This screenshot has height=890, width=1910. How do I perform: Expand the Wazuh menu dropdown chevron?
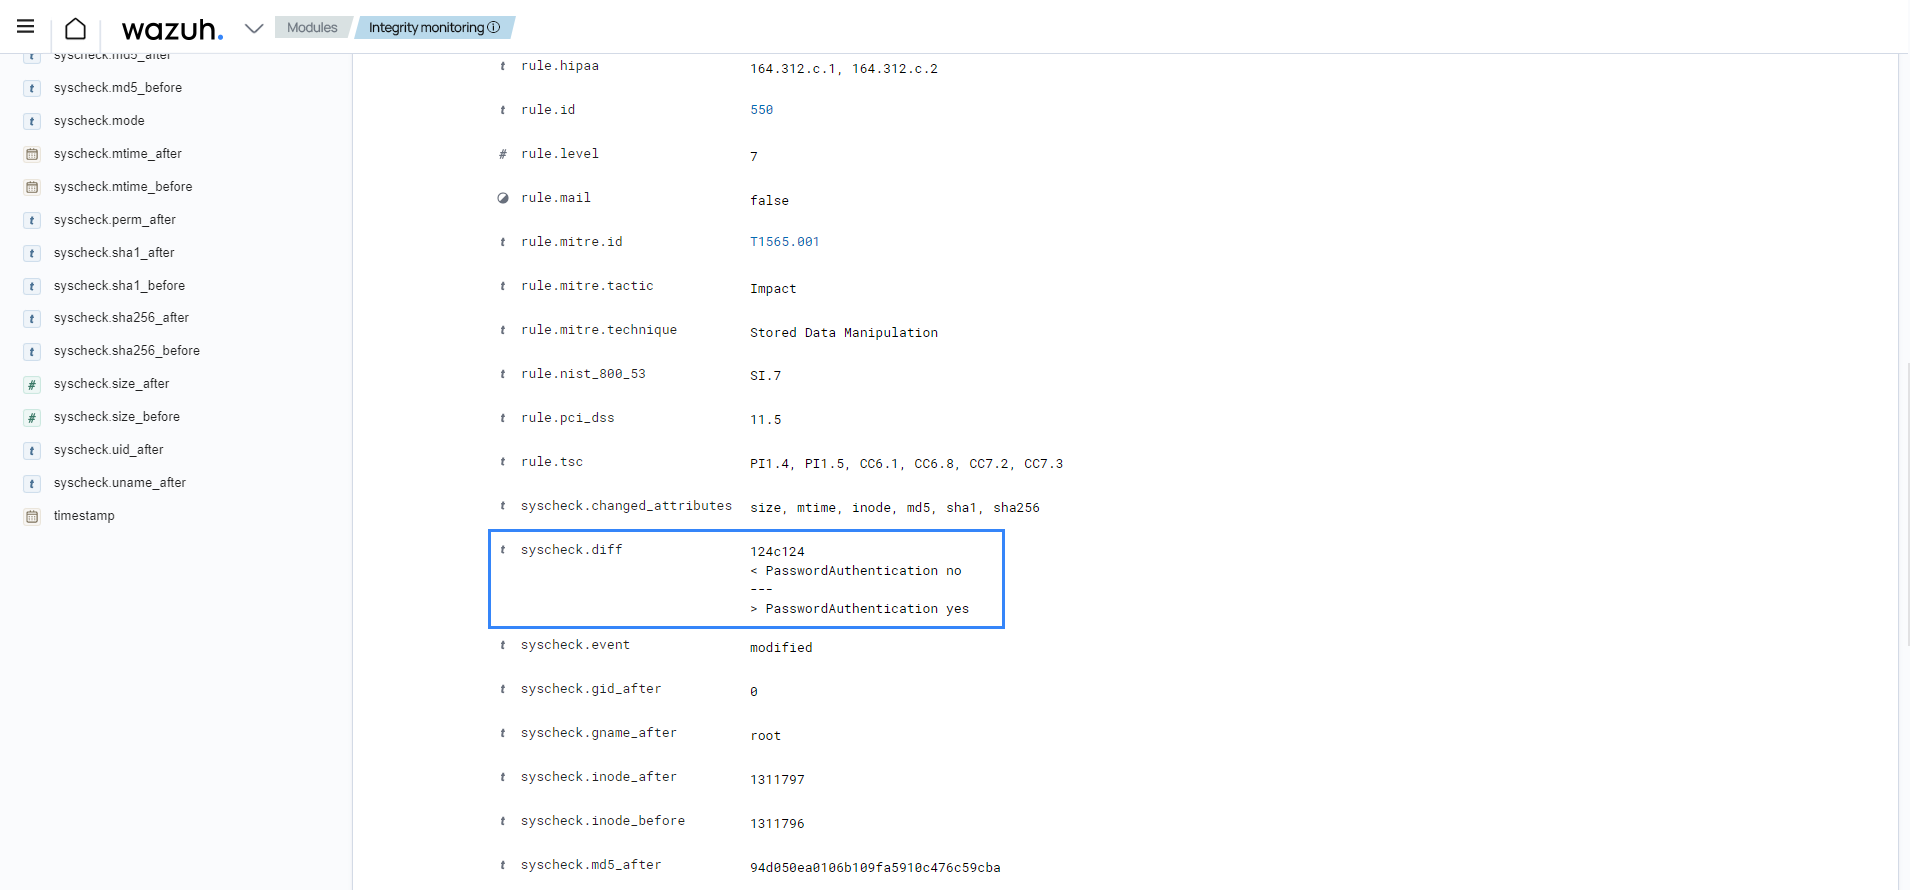point(254,28)
